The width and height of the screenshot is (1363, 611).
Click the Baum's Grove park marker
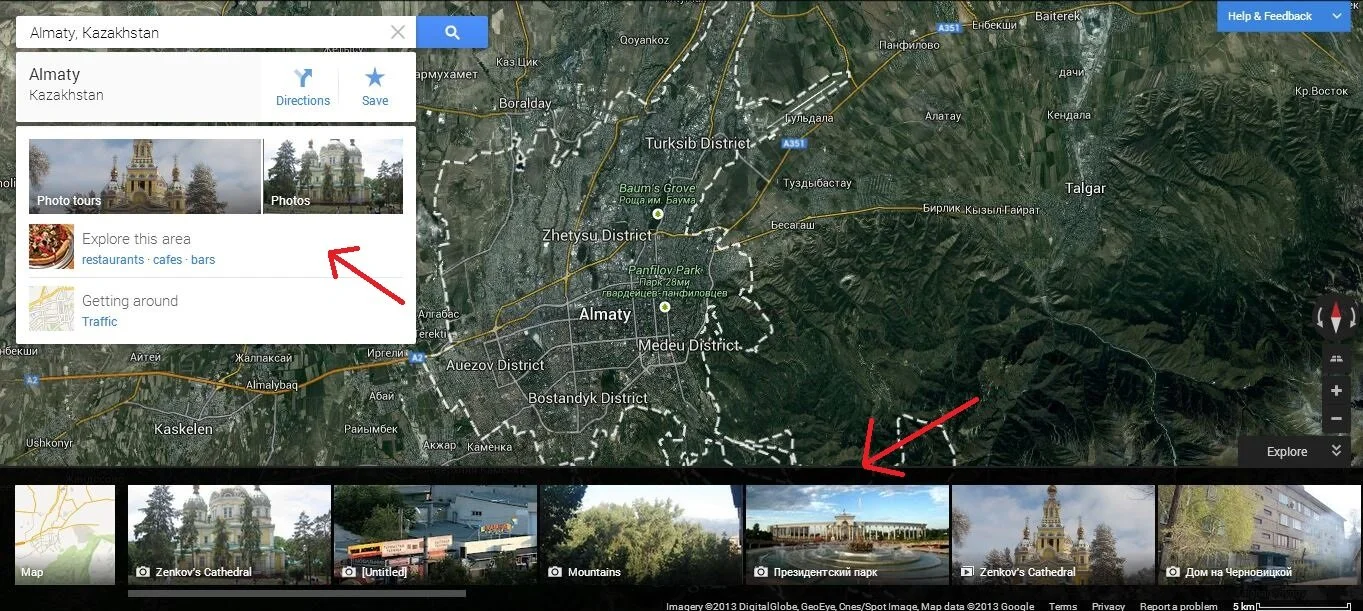tap(658, 214)
